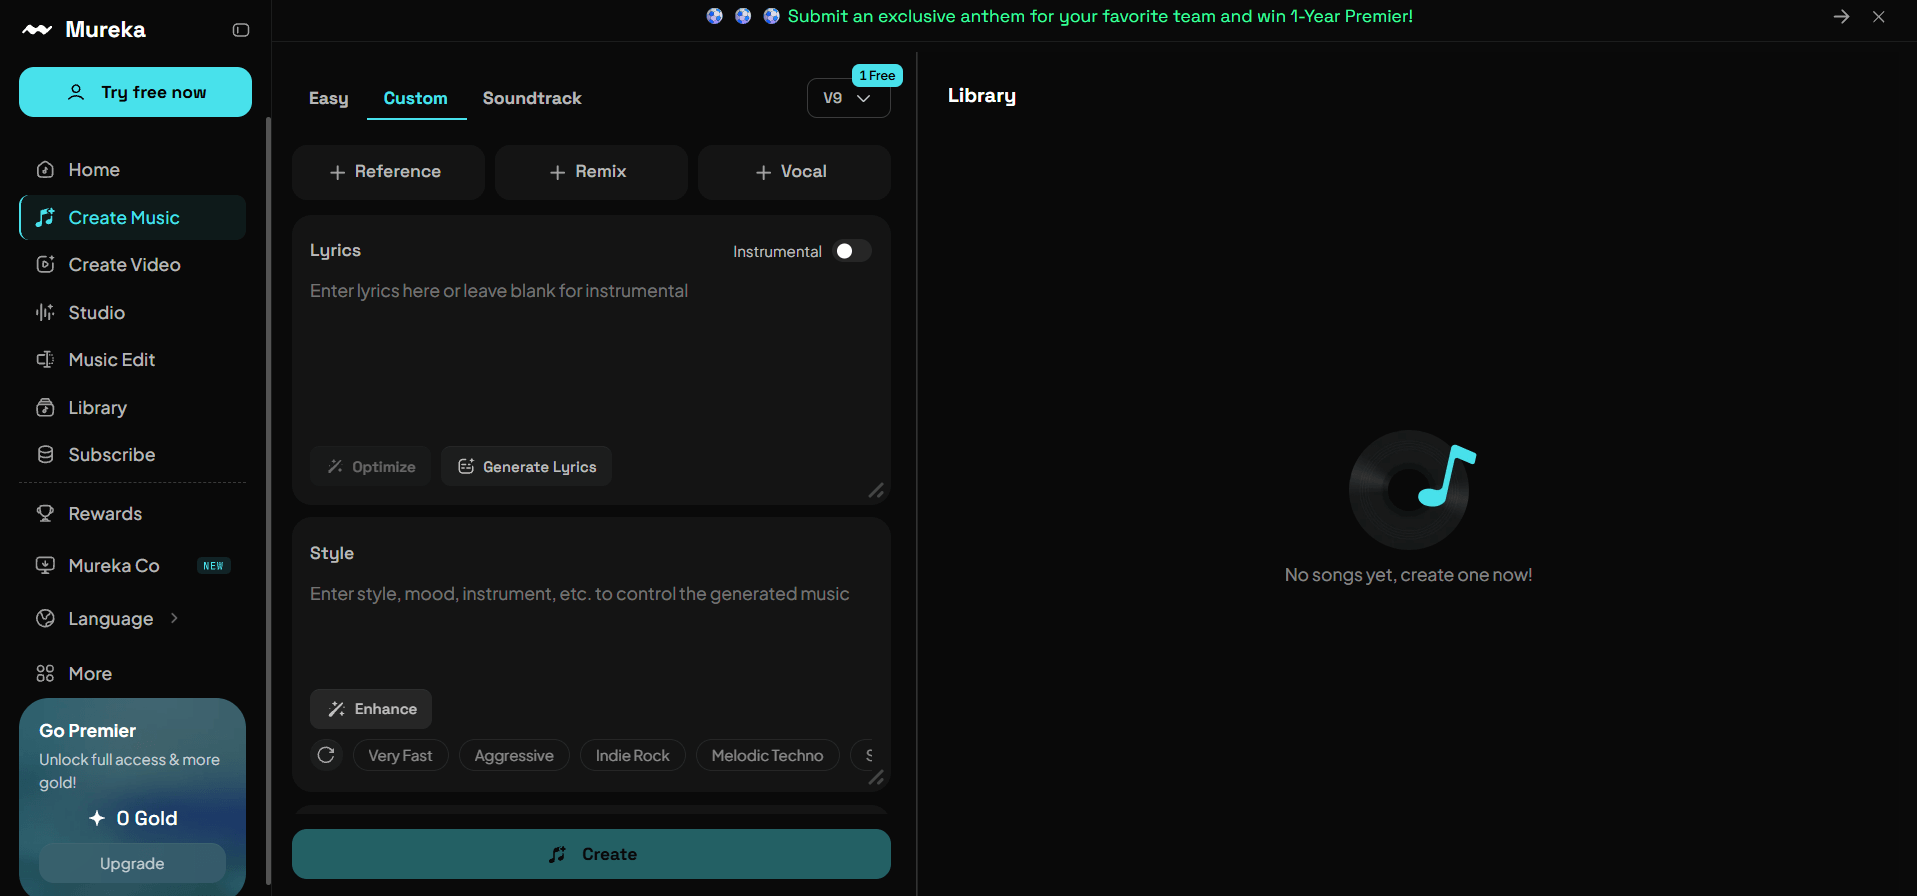Click the Studio waveform icon

45,313
